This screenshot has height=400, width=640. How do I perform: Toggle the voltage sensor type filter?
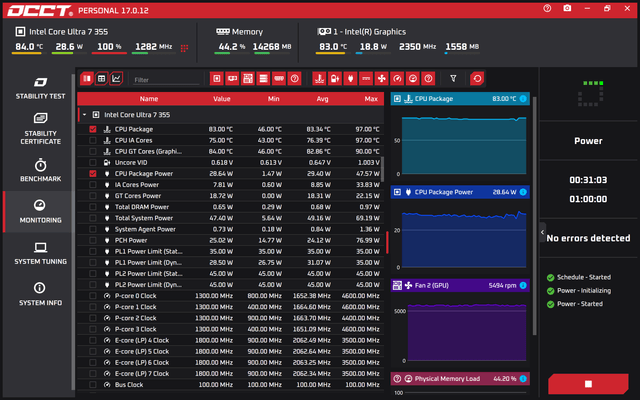(x=335, y=78)
